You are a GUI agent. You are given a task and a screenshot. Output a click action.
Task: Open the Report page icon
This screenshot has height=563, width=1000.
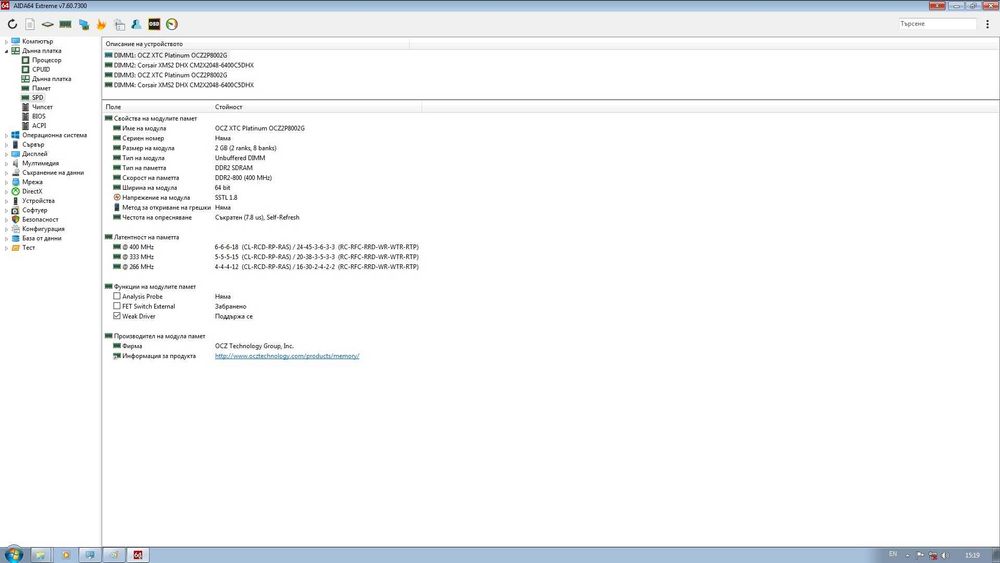point(30,24)
